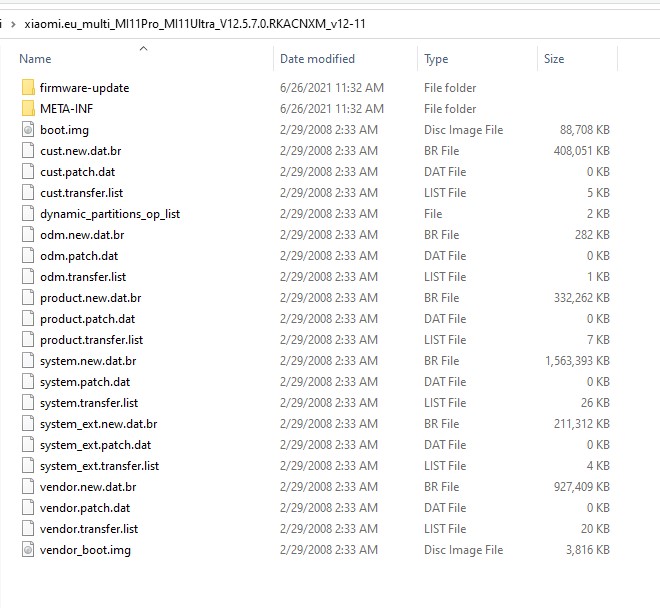The image size is (660, 608).
Task: Select the vendor.patch.dat file name
Action: click(x=85, y=508)
